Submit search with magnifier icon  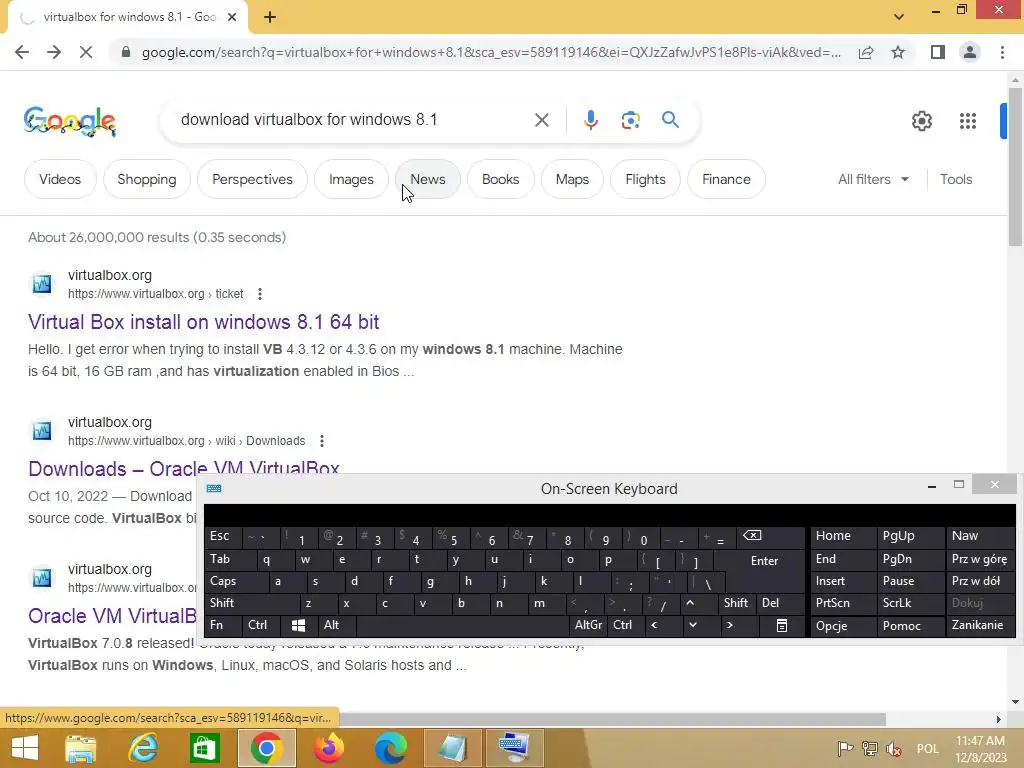click(670, 120)
